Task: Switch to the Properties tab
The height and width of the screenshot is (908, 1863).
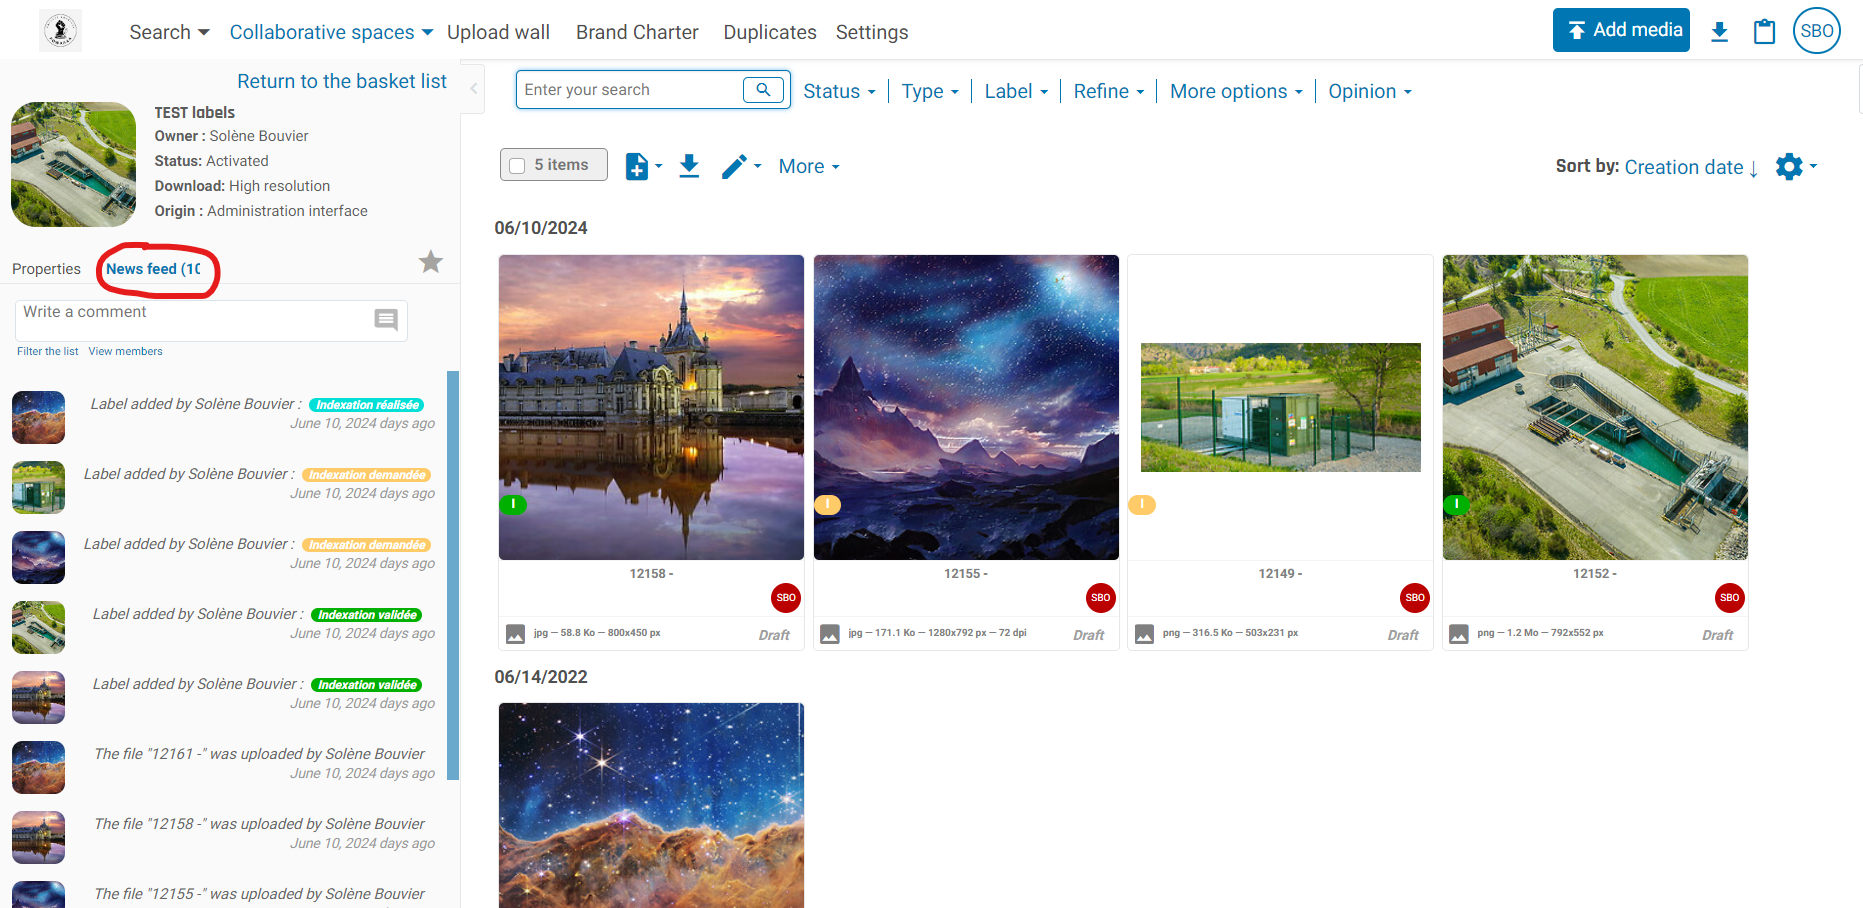Action: [x=46, y=269]
